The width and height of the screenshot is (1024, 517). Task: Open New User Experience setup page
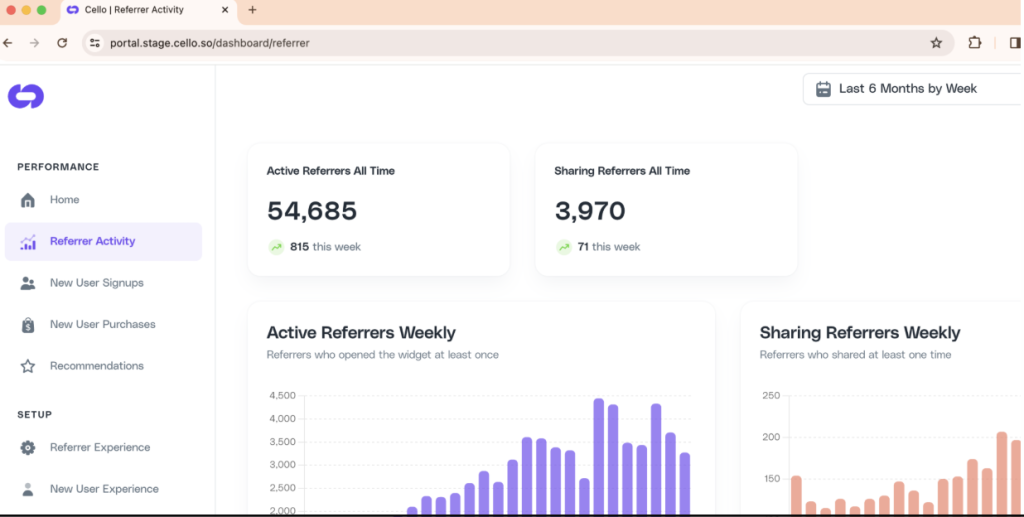103,490
